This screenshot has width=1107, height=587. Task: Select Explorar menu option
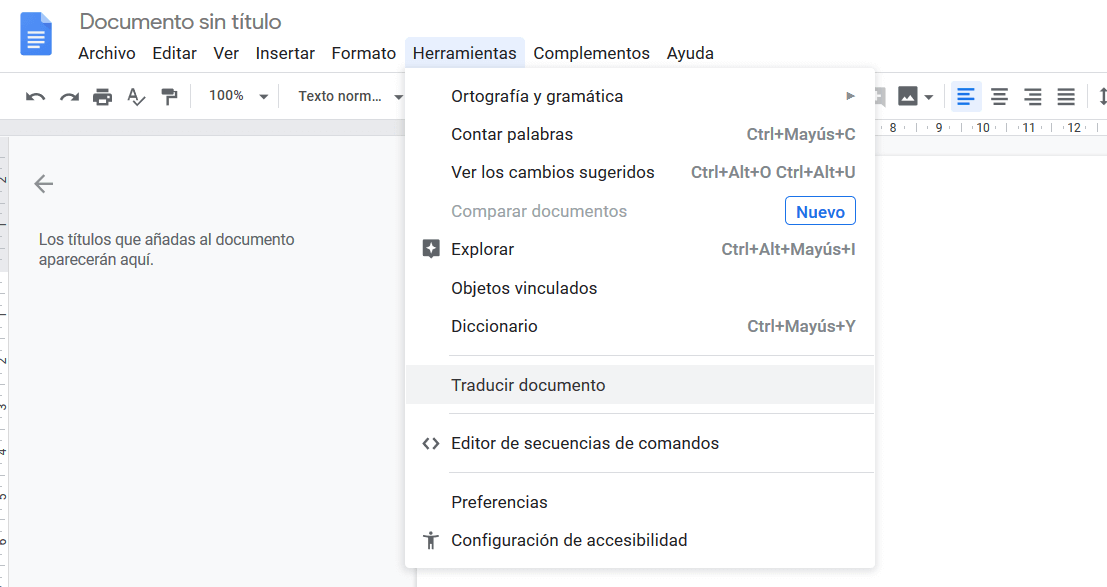point(640,249)
